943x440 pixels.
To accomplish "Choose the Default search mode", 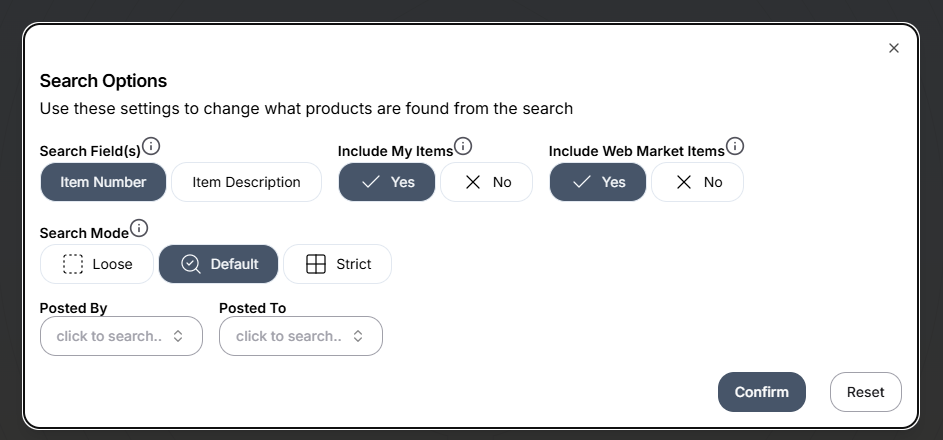I will pyautogui.click(x=218, y=264).
